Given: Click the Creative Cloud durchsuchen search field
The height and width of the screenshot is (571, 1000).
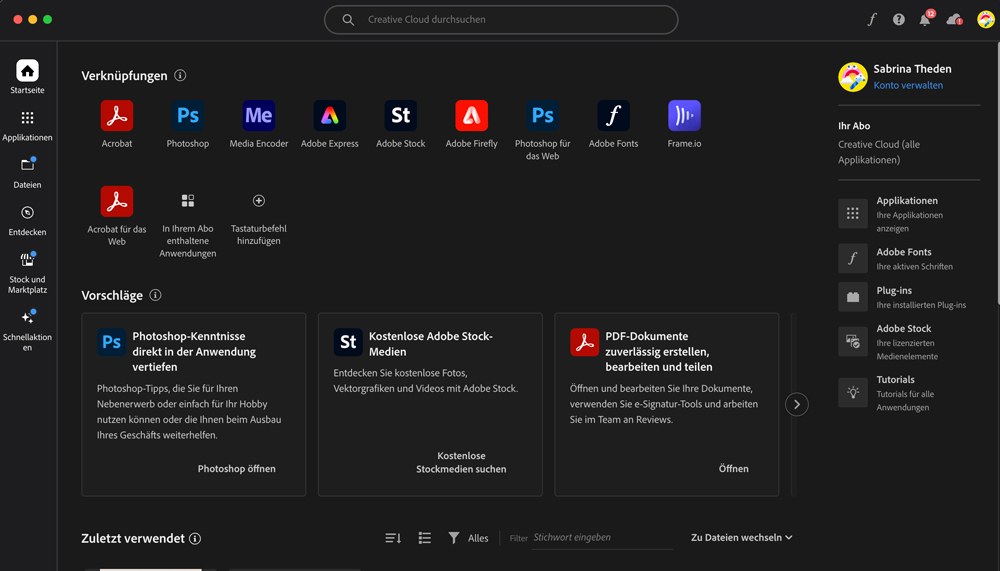Looking at the screenshot, I should 500,20.
